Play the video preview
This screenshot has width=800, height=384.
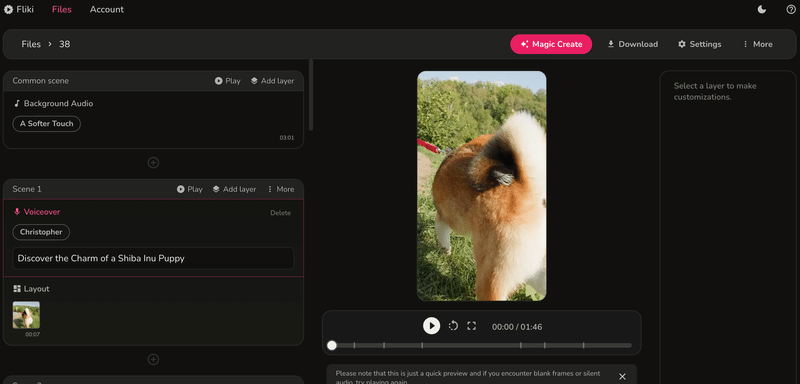click(431, 325)
